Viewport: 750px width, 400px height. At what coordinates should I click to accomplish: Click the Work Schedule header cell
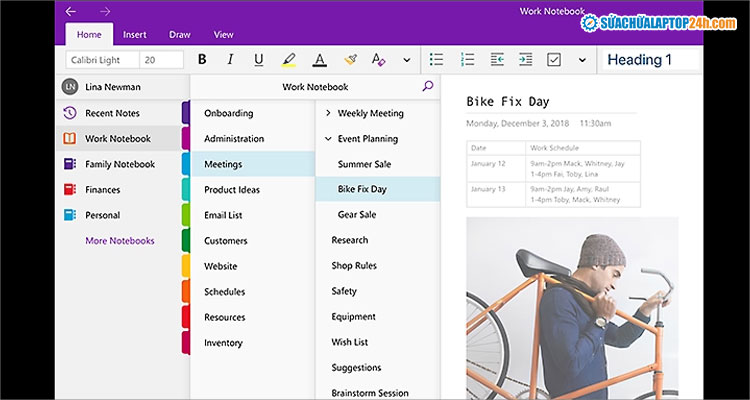click(583, 148)
